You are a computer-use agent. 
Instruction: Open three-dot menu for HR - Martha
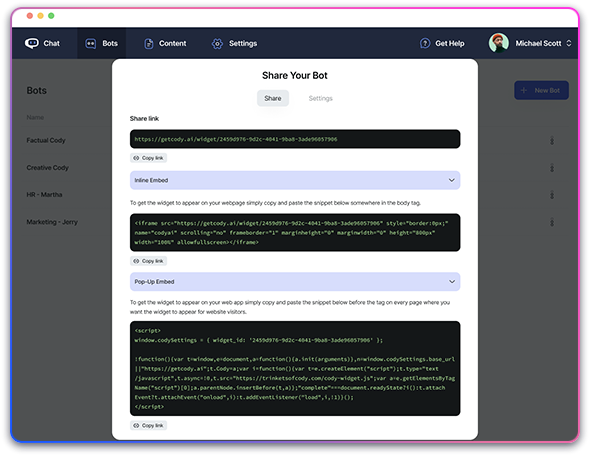pos(552,195)
